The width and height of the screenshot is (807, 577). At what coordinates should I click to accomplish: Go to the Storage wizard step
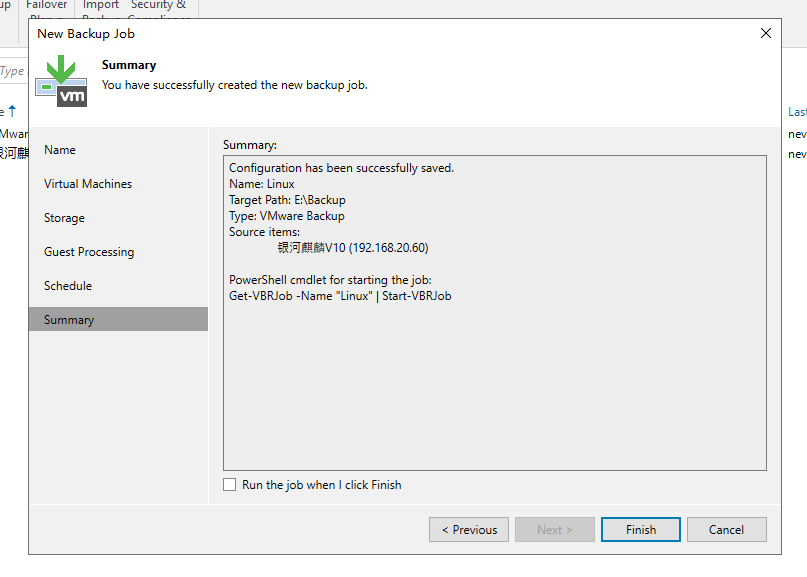coord(64,218)
